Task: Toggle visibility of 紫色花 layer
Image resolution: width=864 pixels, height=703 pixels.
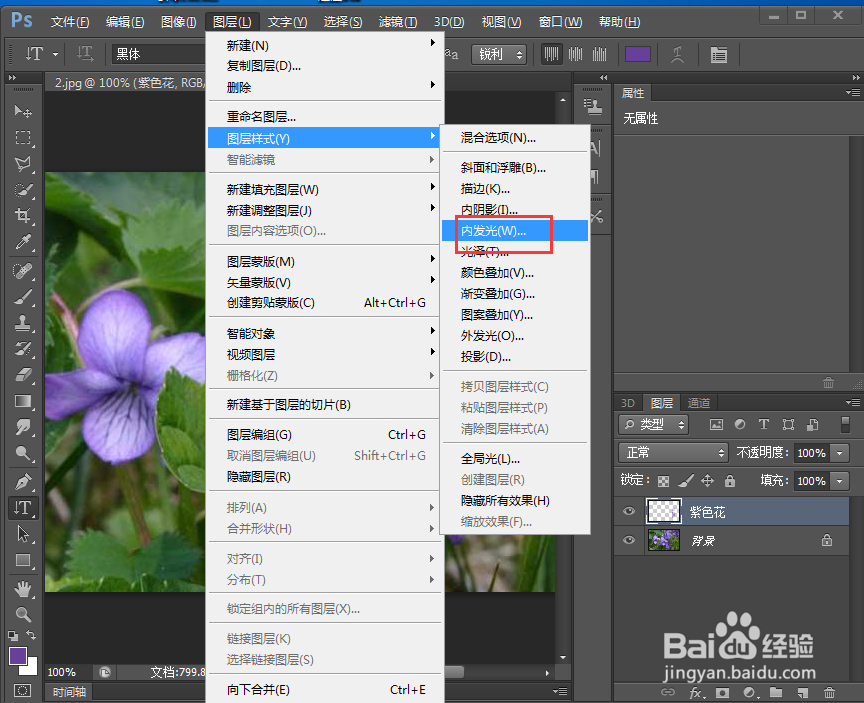Action: point(629,511)
